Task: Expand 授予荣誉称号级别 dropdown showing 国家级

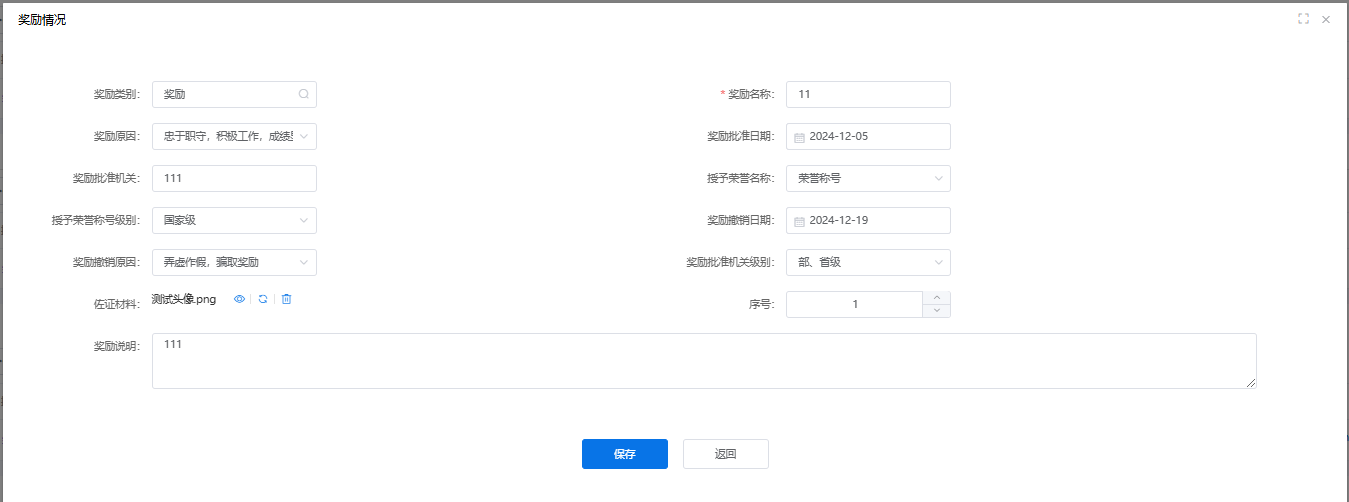Action: click(234, 220)
